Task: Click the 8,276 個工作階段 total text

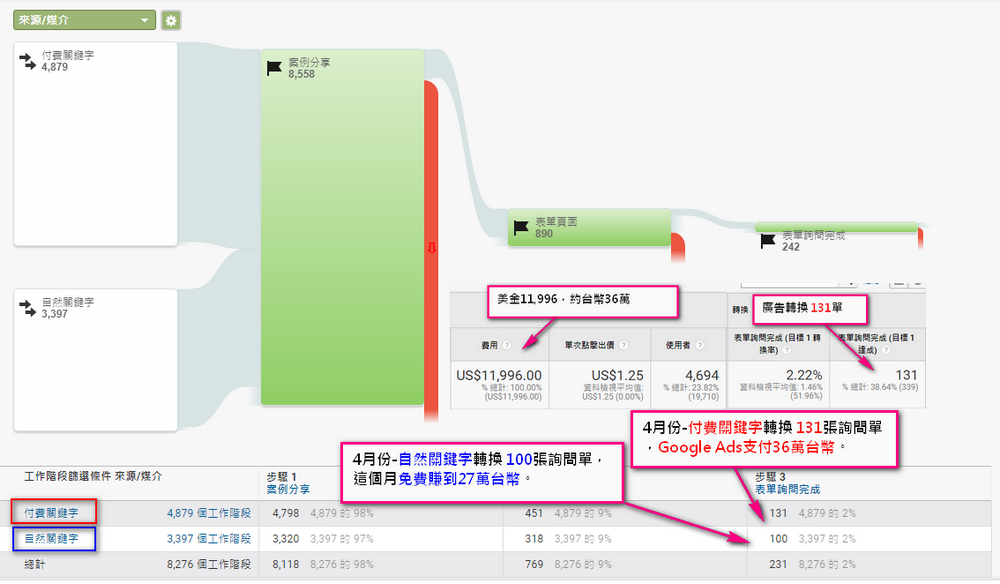Action: [209, 564]
